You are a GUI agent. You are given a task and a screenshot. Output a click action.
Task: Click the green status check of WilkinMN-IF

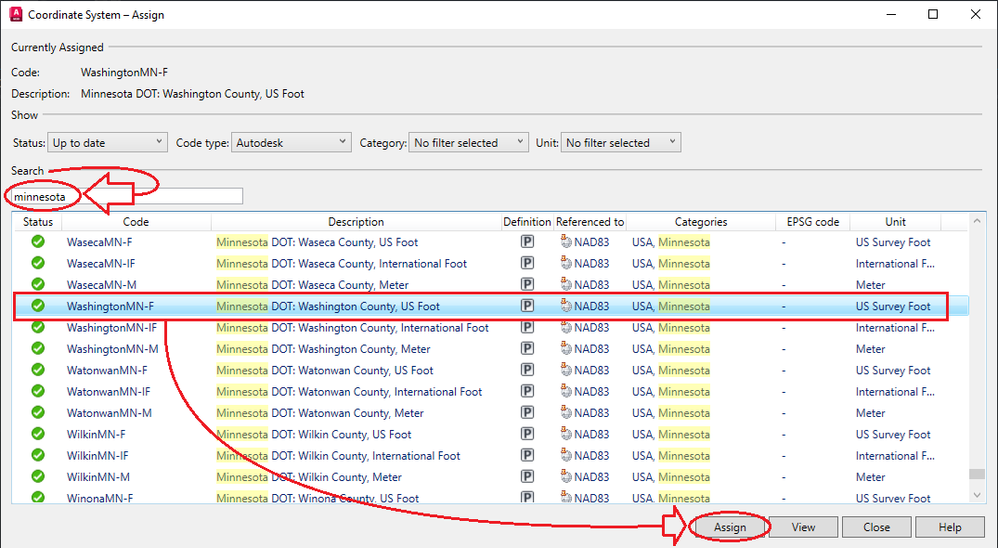(38, 455)
